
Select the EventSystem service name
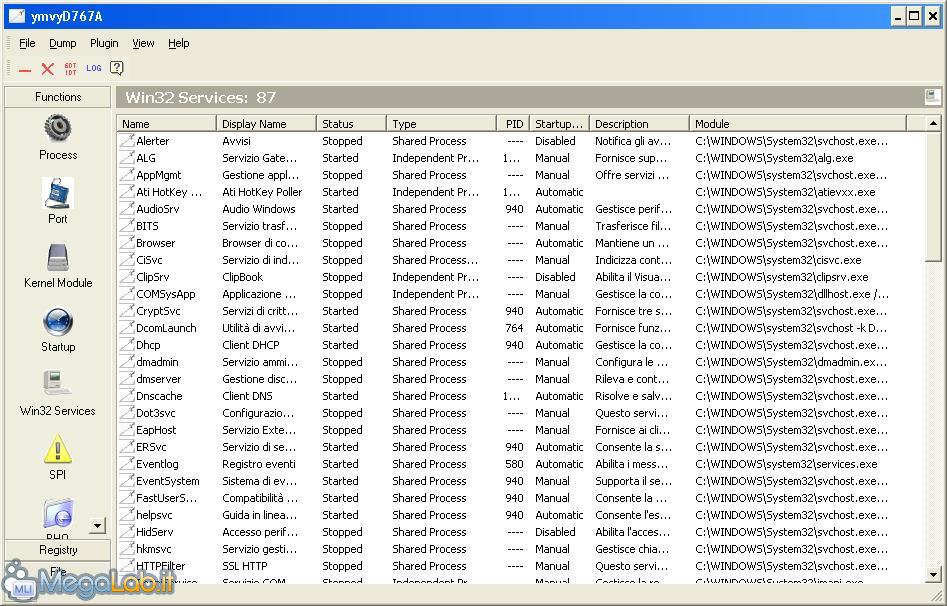click(167, 481)
